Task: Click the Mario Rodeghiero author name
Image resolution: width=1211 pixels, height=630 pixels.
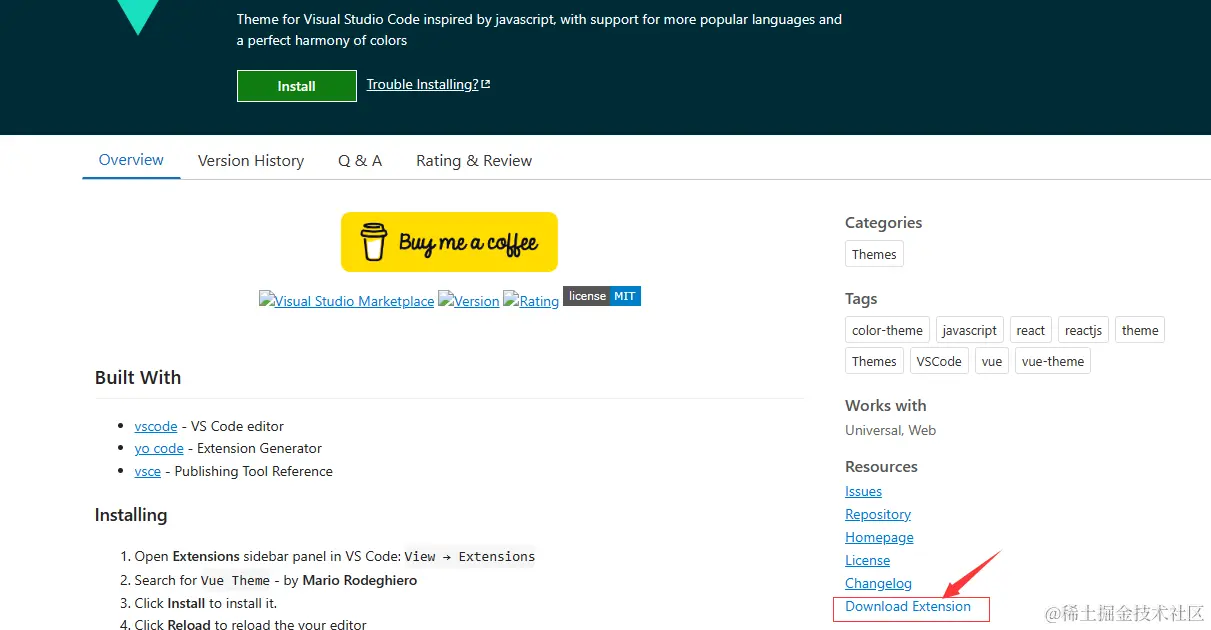Action: point(360,580)
